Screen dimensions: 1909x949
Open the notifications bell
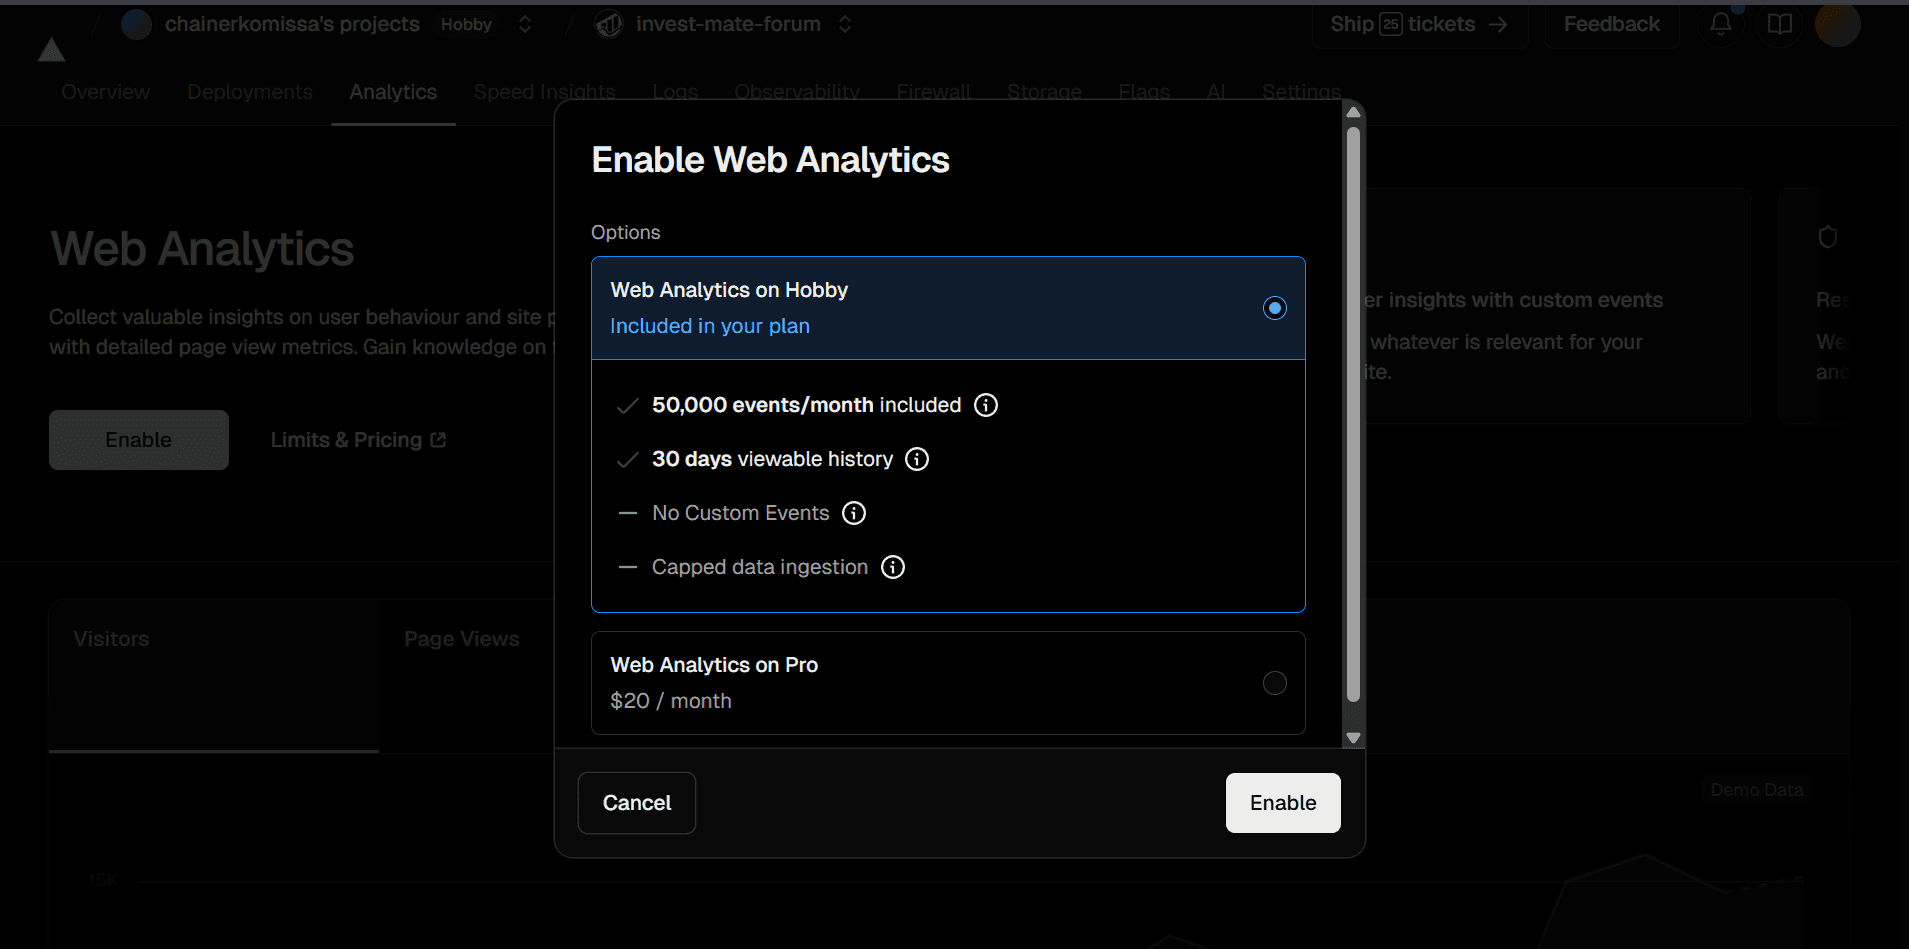click(1721, 24)
